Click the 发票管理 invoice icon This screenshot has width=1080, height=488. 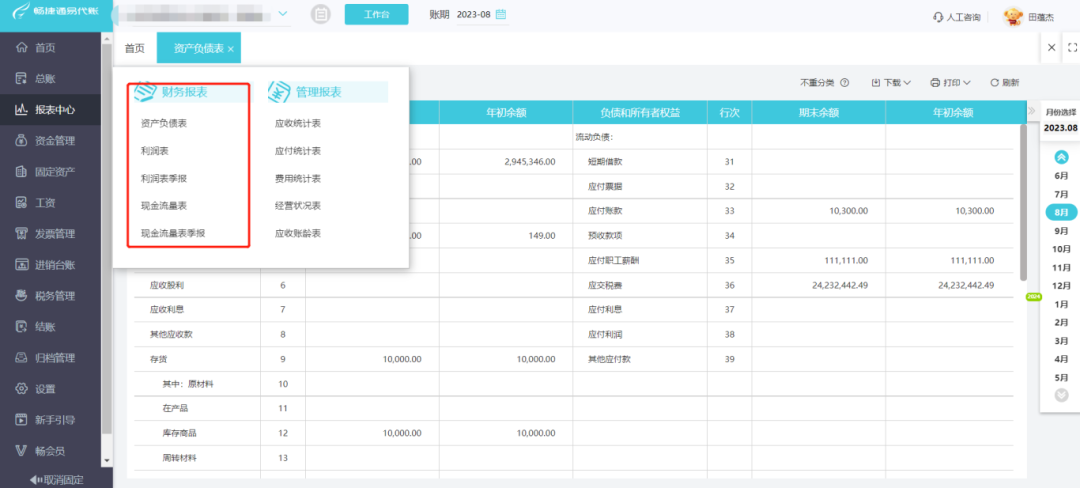coord(21,233)
